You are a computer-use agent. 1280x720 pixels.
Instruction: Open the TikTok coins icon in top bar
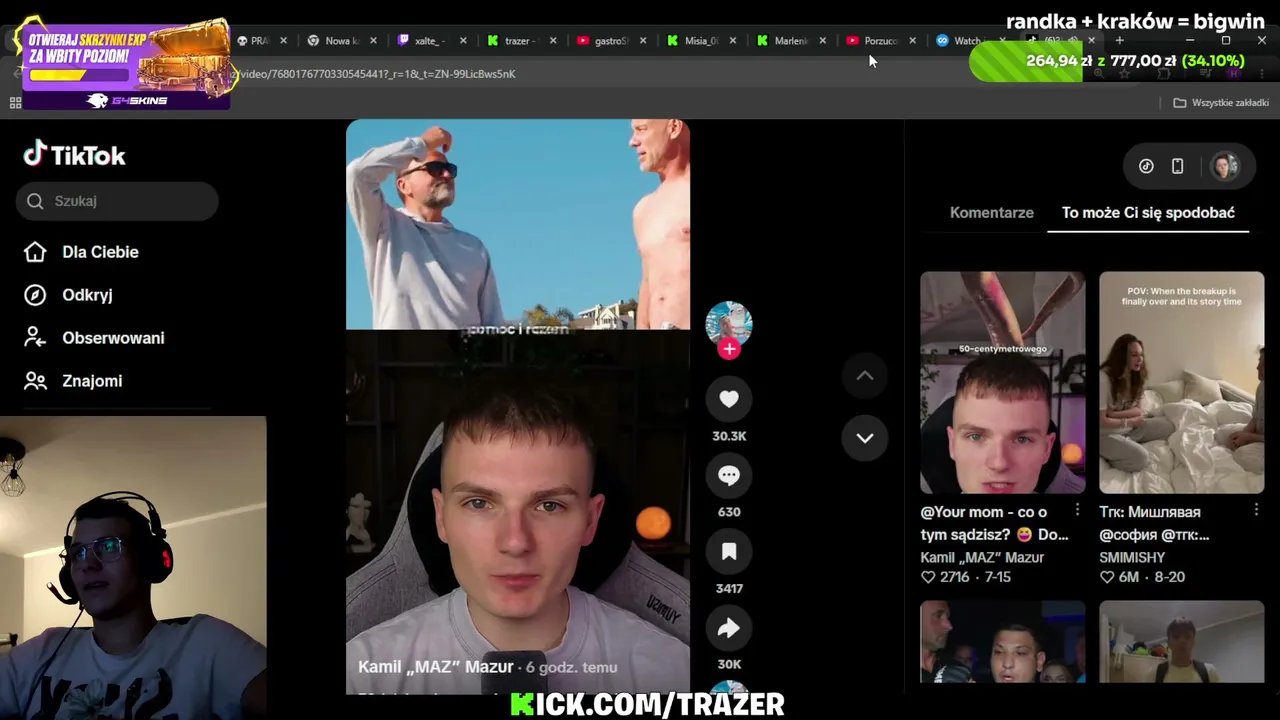[1146, 167]
